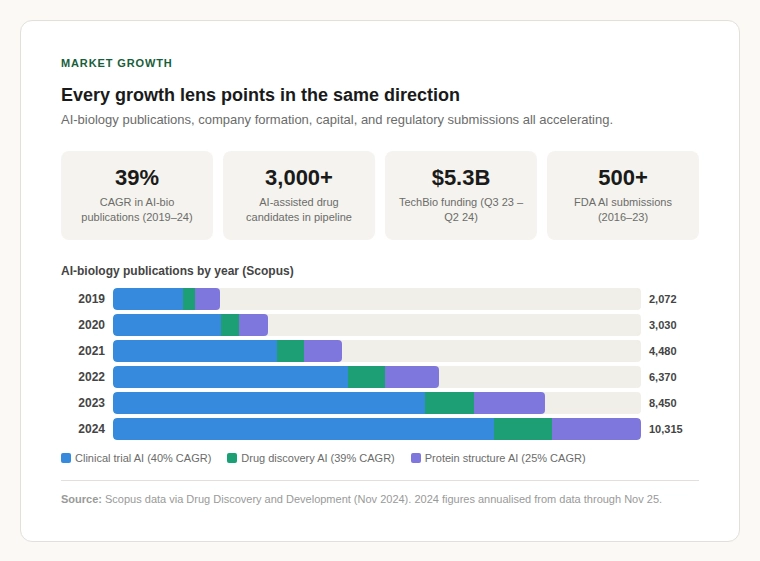
Task: Select the purple segment of the 2023 bar
Action: 509,403
